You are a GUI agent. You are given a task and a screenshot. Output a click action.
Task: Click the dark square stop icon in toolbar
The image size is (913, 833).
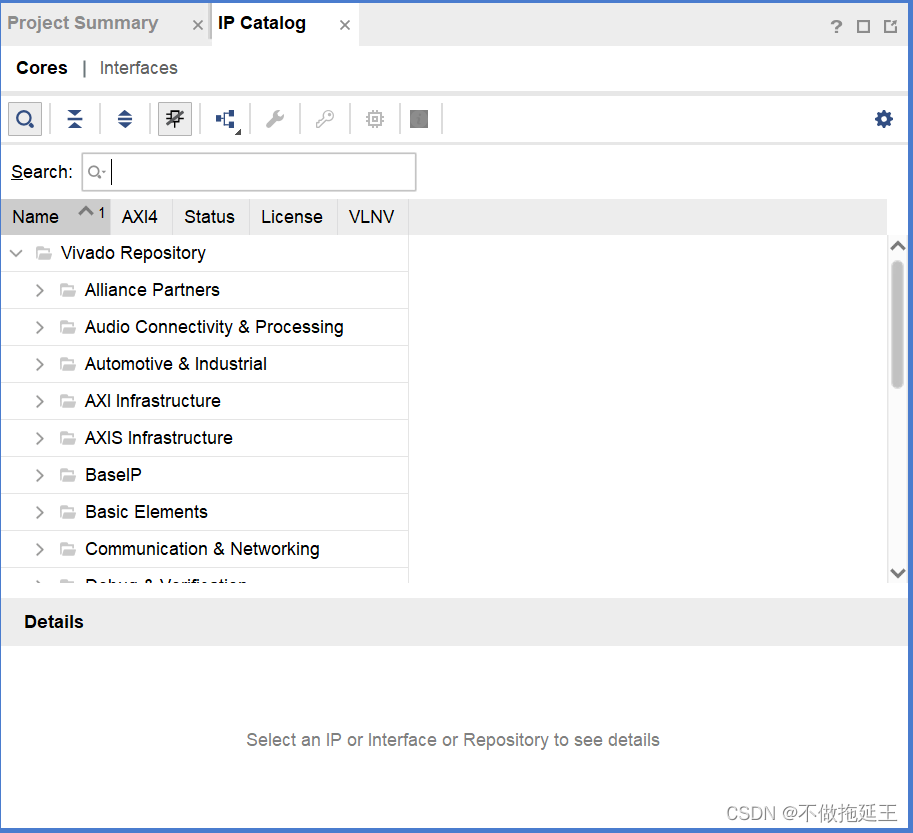(419, 119)
